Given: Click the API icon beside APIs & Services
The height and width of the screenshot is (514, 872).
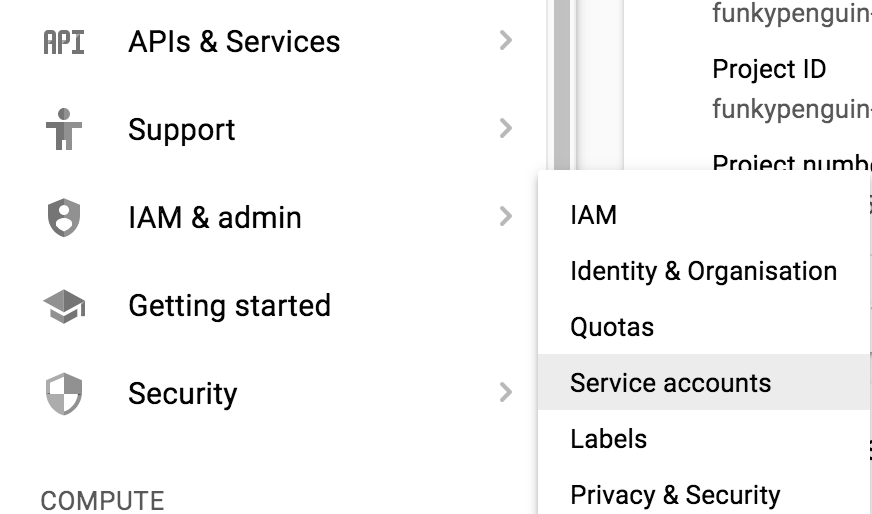Looking at the screenshot, I should (64, 42).
